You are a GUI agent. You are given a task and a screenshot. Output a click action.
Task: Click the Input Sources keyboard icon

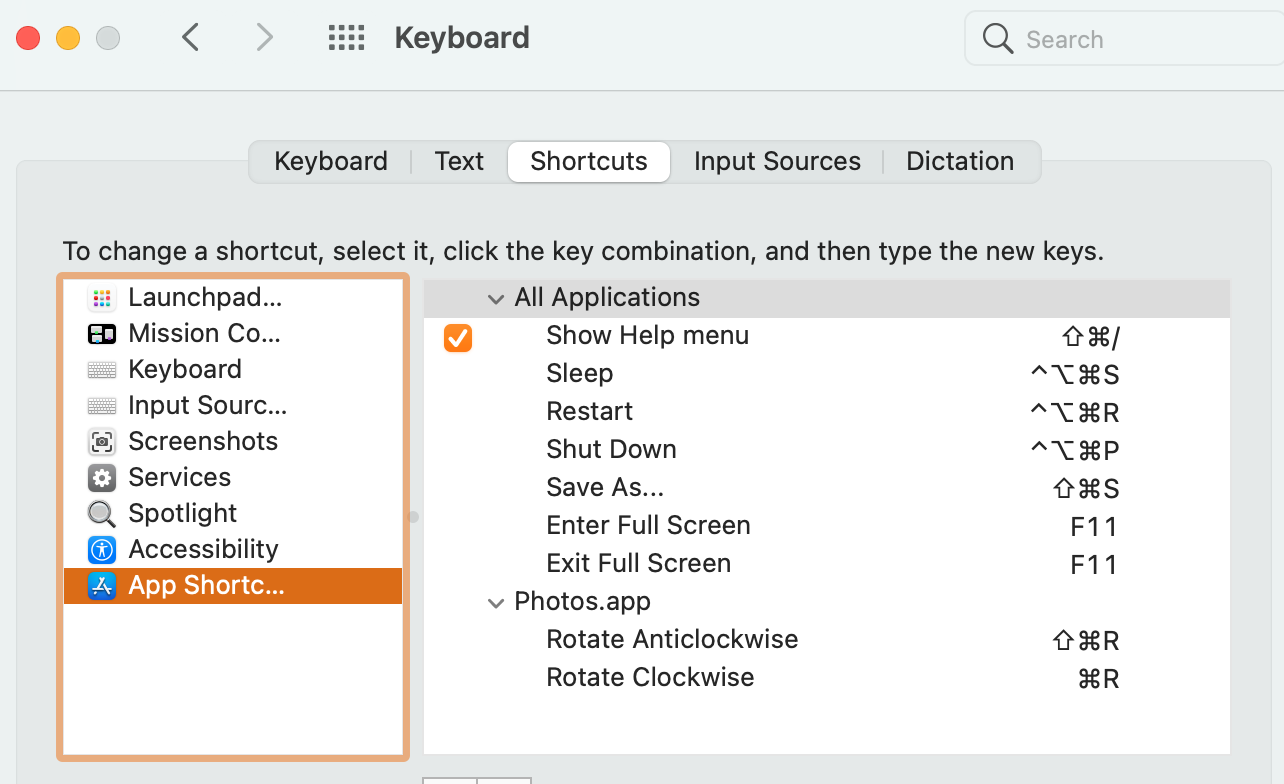(x=101, y=406)
